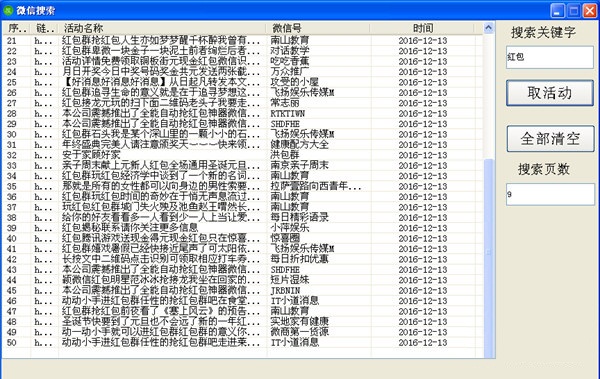Click the sequence number 39
Image resolution: width=600 pixels, height=379 pixels.
click(x=12, y=228)
